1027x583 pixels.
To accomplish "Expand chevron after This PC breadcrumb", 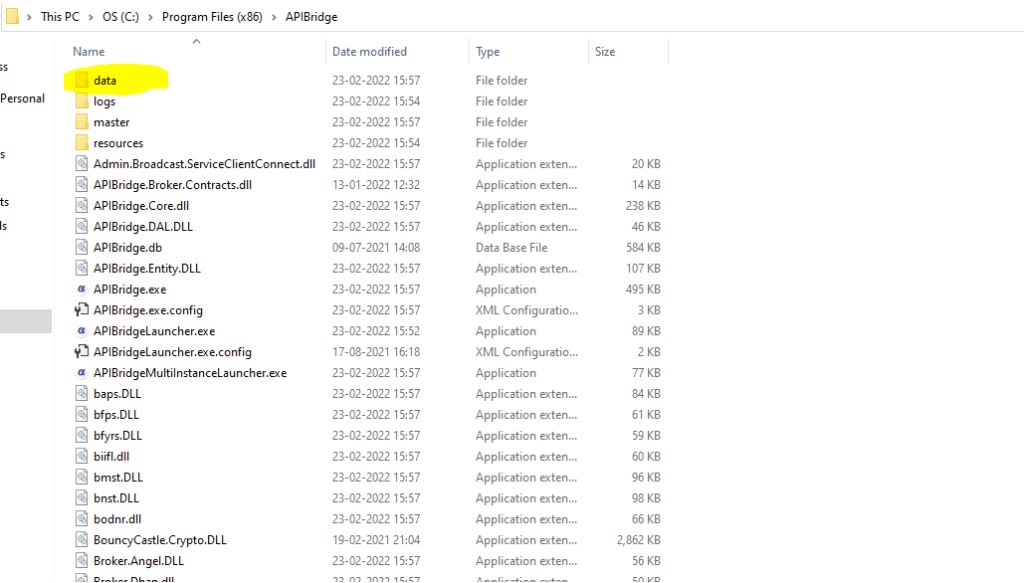I will point(90,17).
